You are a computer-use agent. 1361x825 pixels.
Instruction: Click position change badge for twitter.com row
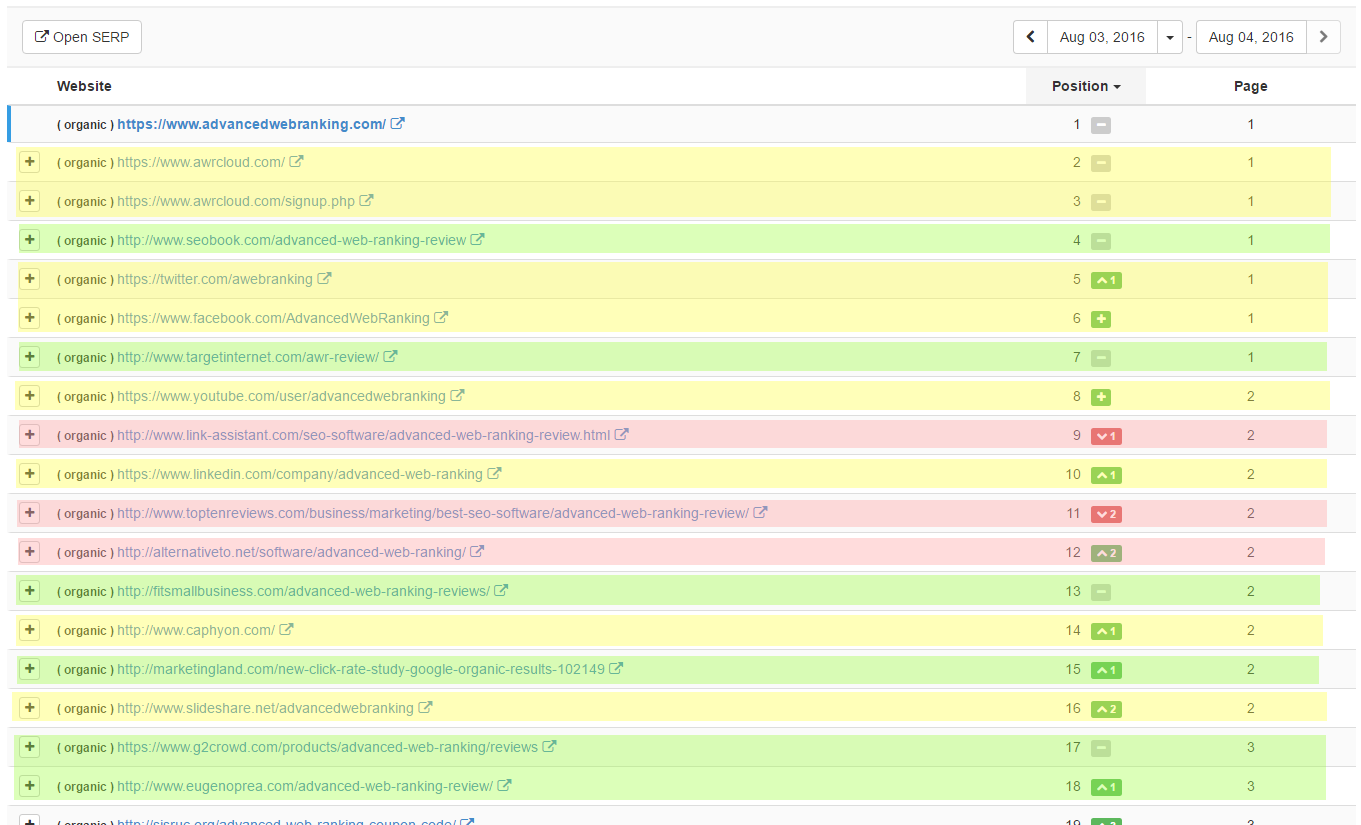pyautogui.click(x=1106, y=280)
